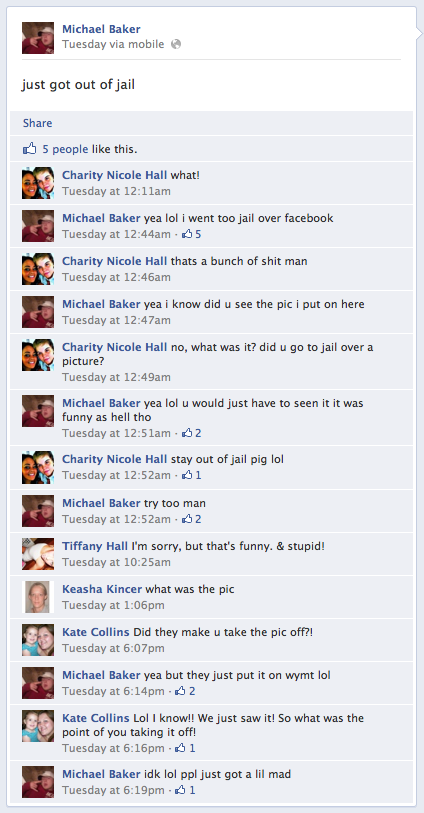Share Michael Baker's post
Image resolution: width=424 pixels, height=813 pixels.
coord(37,123)
